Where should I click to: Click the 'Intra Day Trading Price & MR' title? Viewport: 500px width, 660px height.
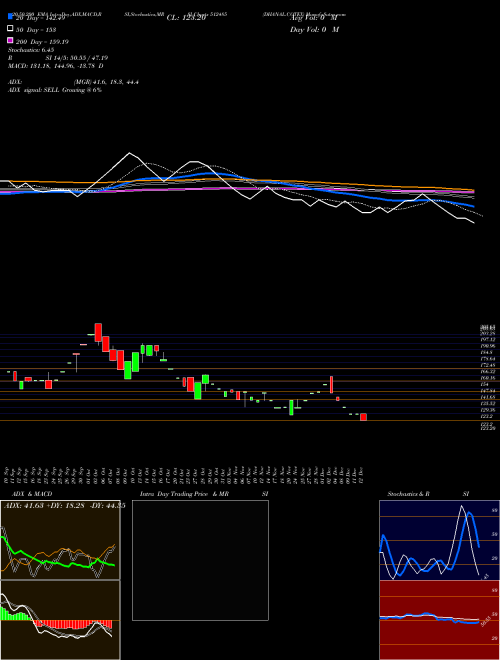coord(184,494)
